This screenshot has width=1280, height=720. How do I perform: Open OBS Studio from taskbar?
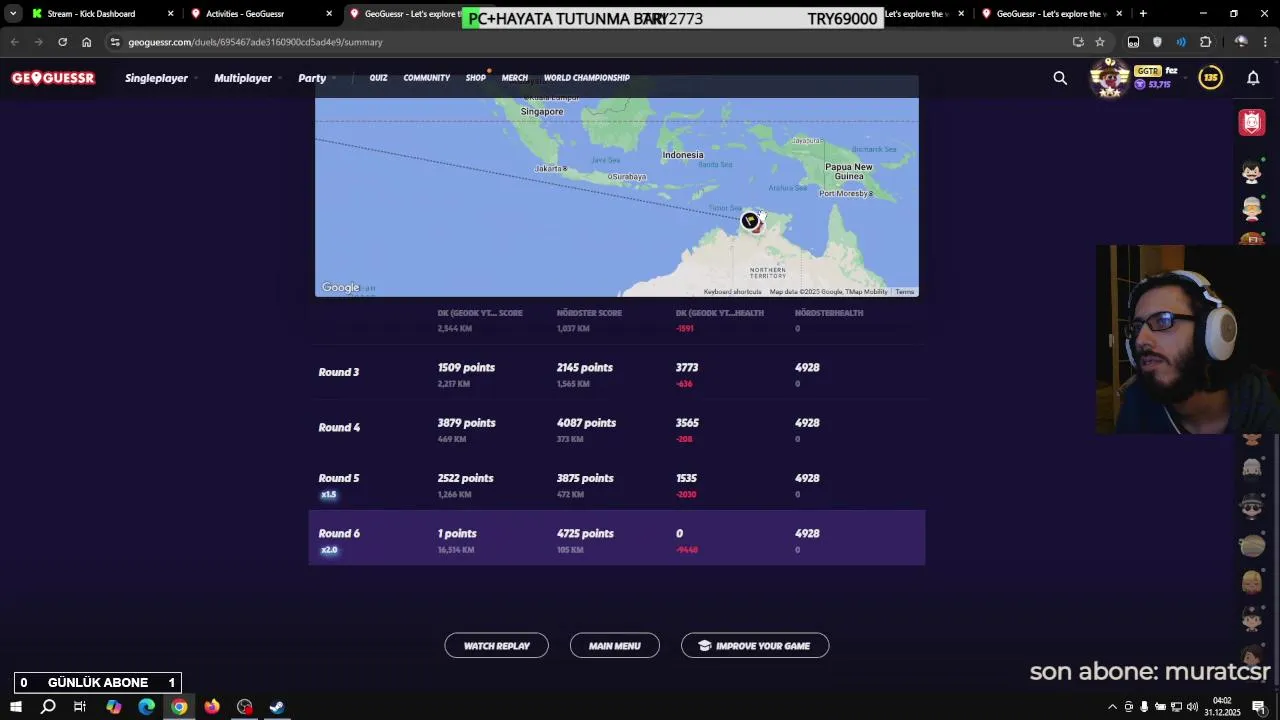(x=245, y=707)
